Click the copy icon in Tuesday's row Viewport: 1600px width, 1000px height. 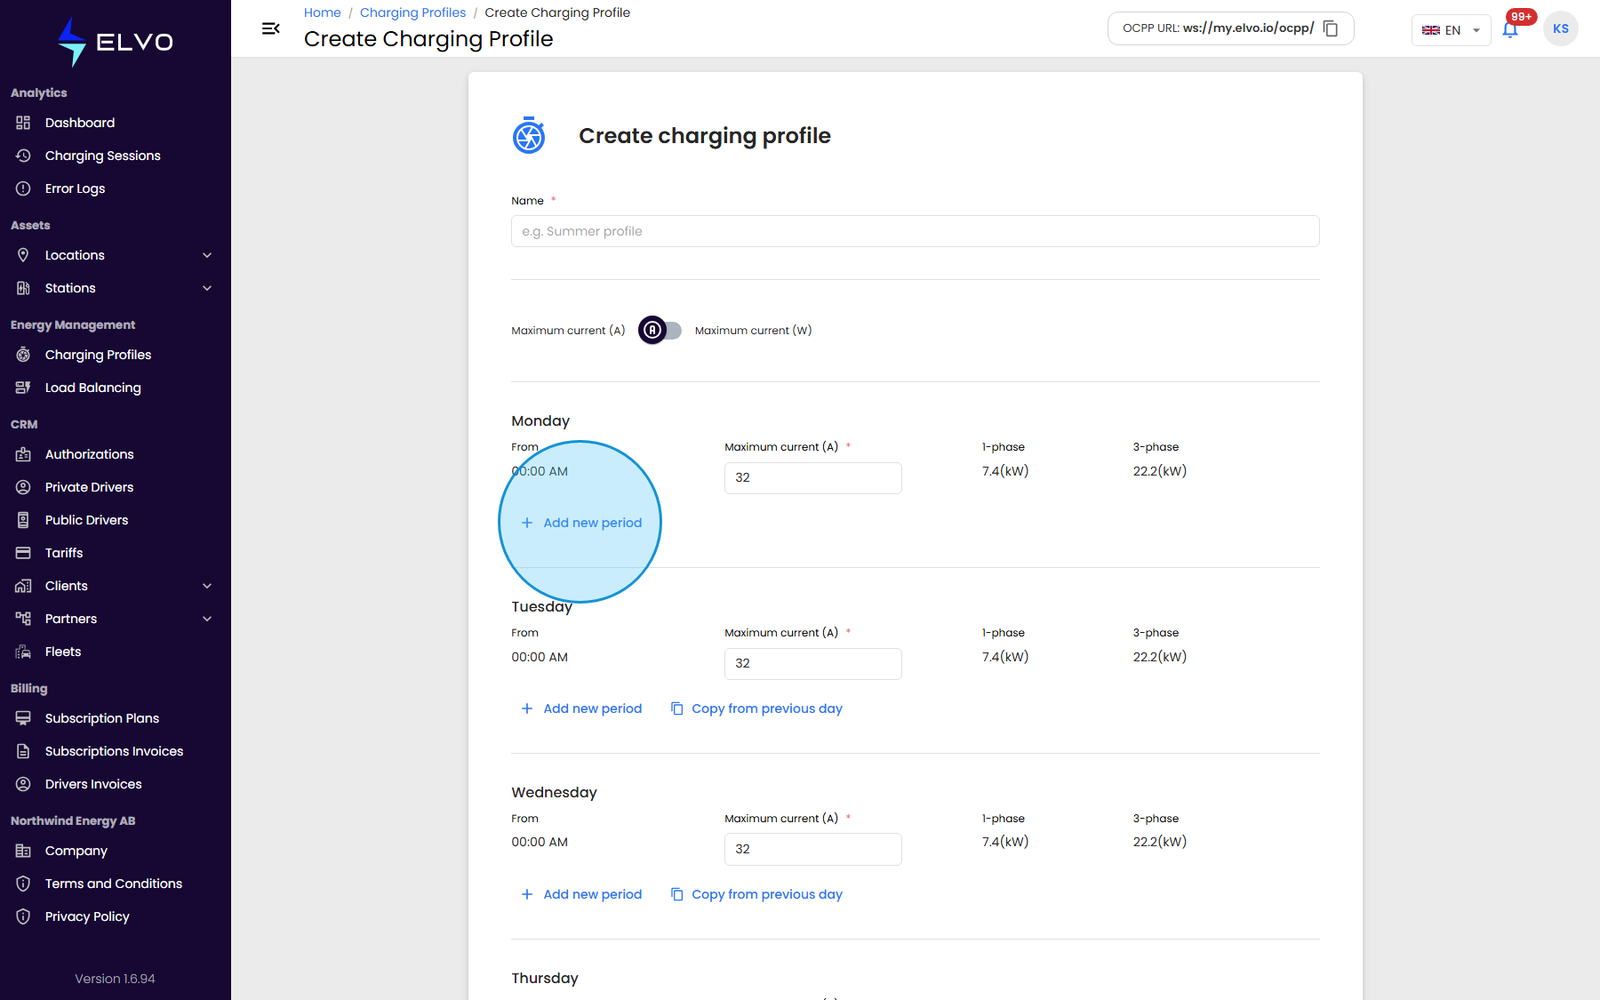(x=677, y=708)
